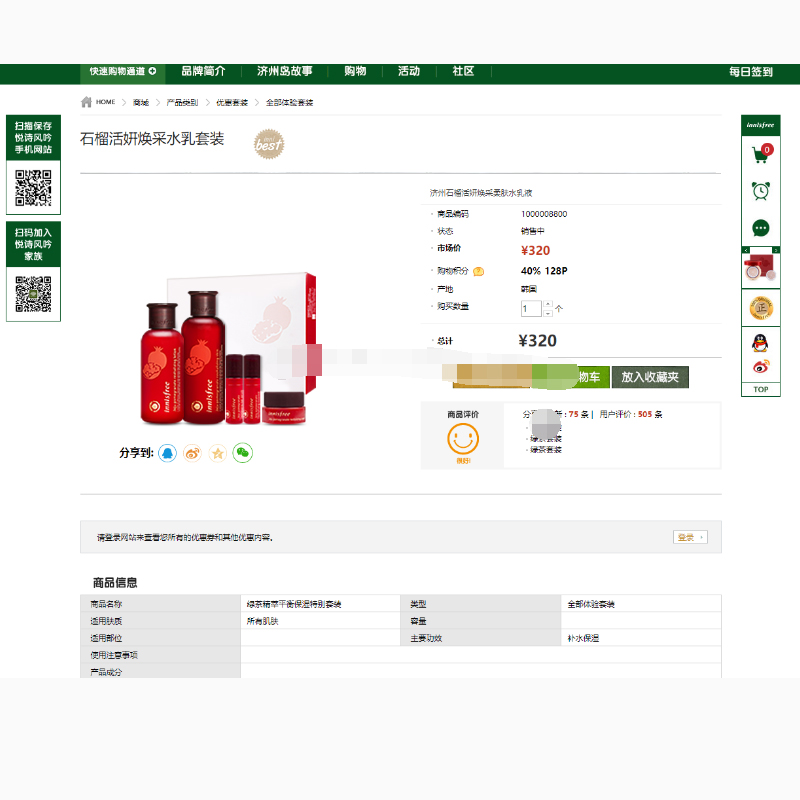Click the 绿茶精萃平衡保湿特别套装 table cell
Screen dimensions: 800x800
tap(320, 604)
